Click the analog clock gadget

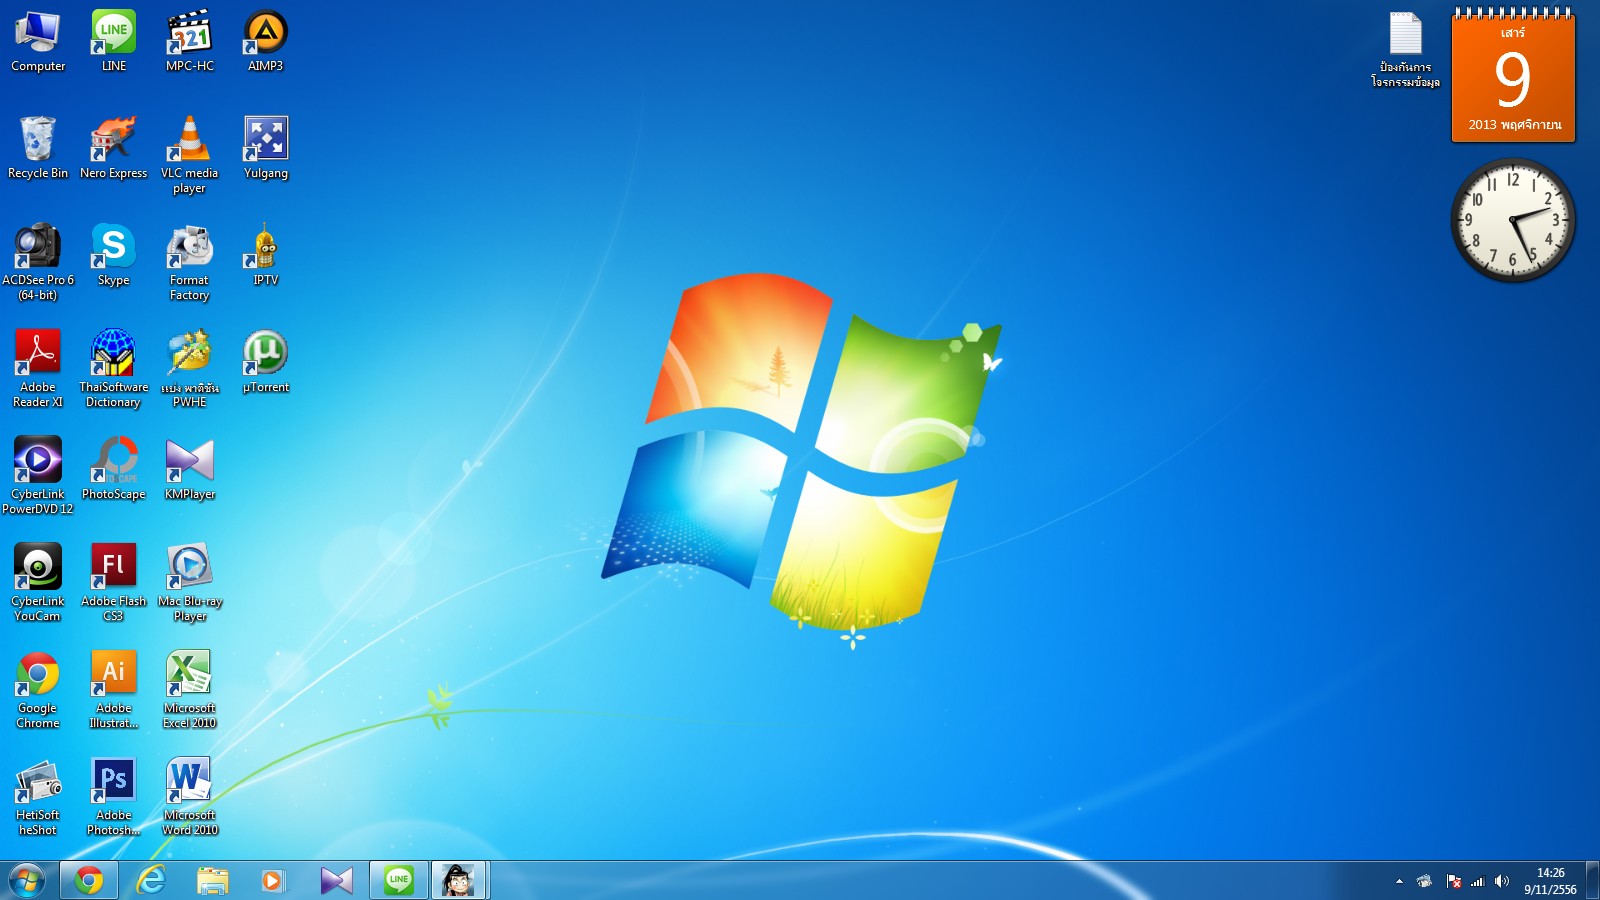(1513, 220)
